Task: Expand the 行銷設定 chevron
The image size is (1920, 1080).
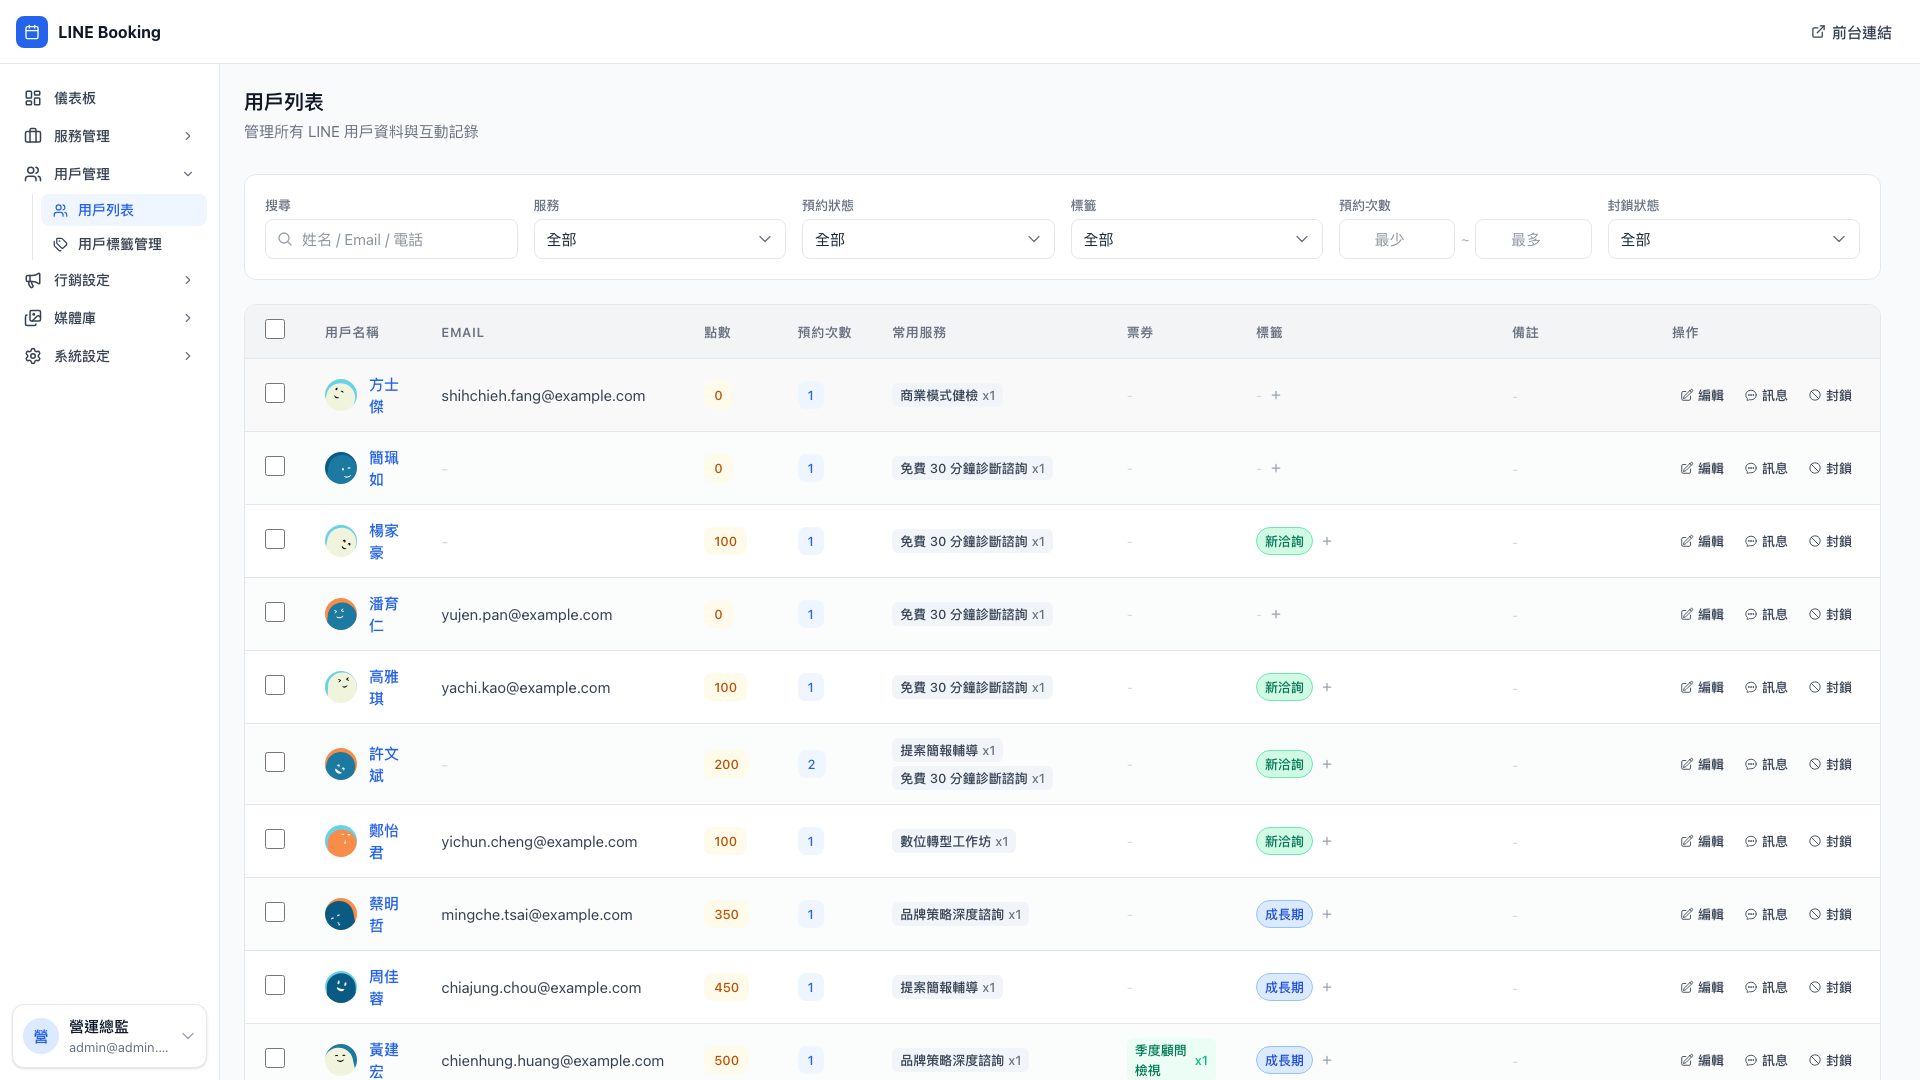Action: tap(188, 280)
